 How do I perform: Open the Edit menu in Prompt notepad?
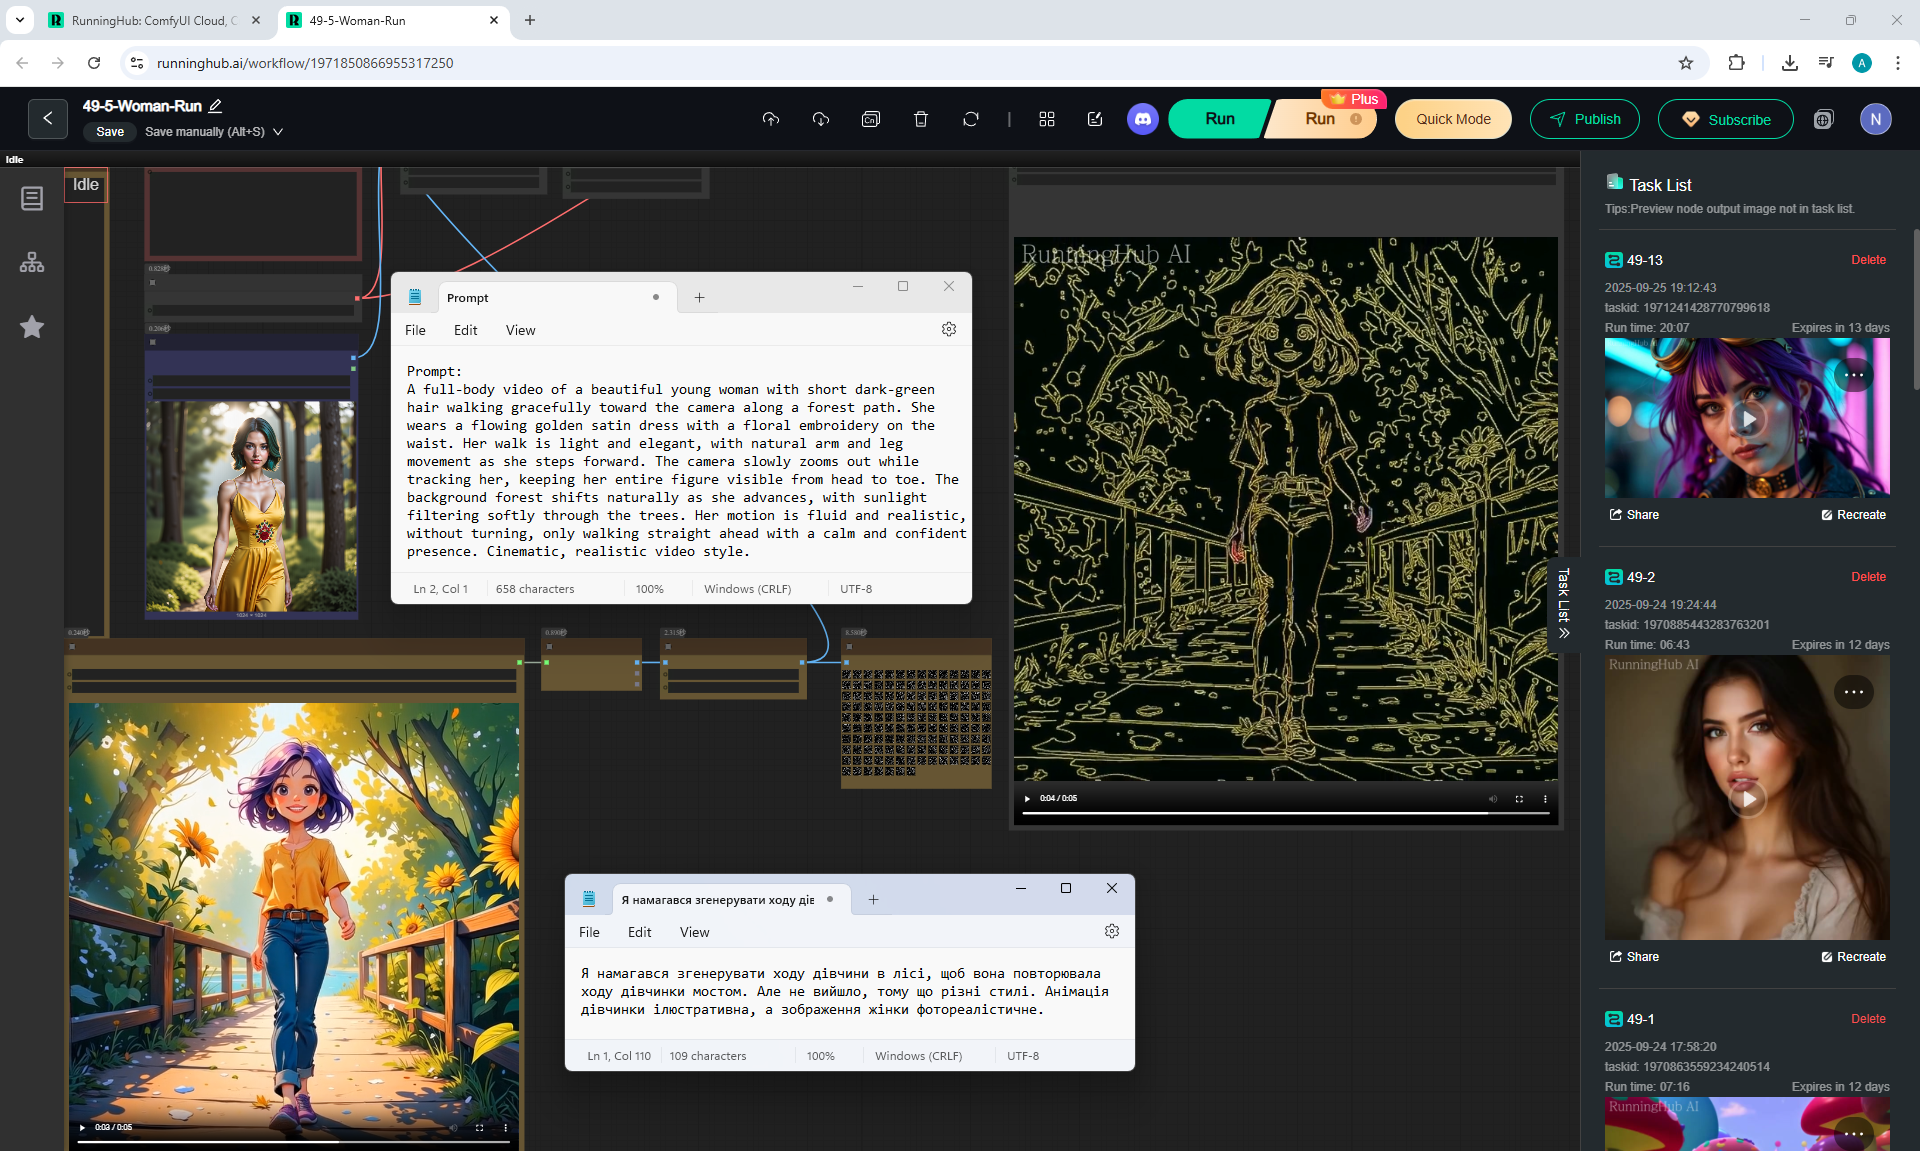coord(465,330)
